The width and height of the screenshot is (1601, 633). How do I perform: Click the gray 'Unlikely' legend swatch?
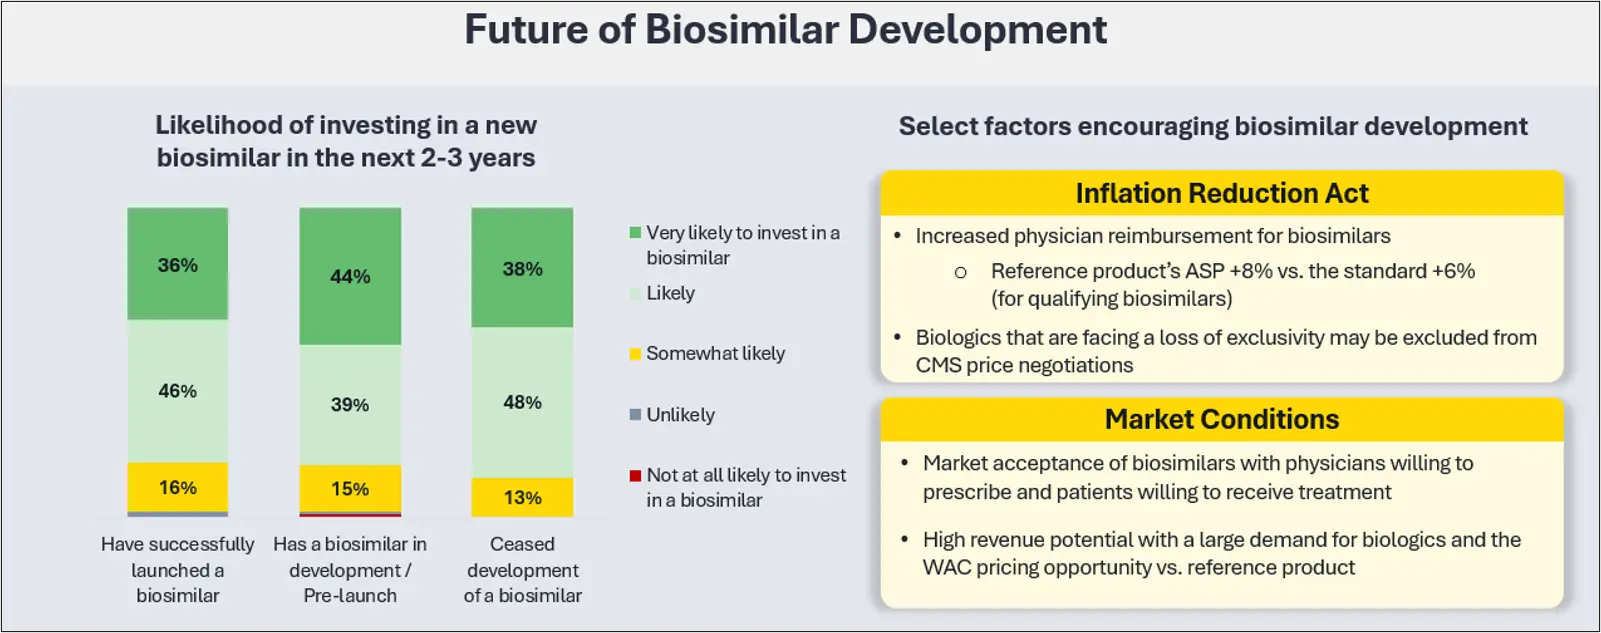click(x=635, y=415)
